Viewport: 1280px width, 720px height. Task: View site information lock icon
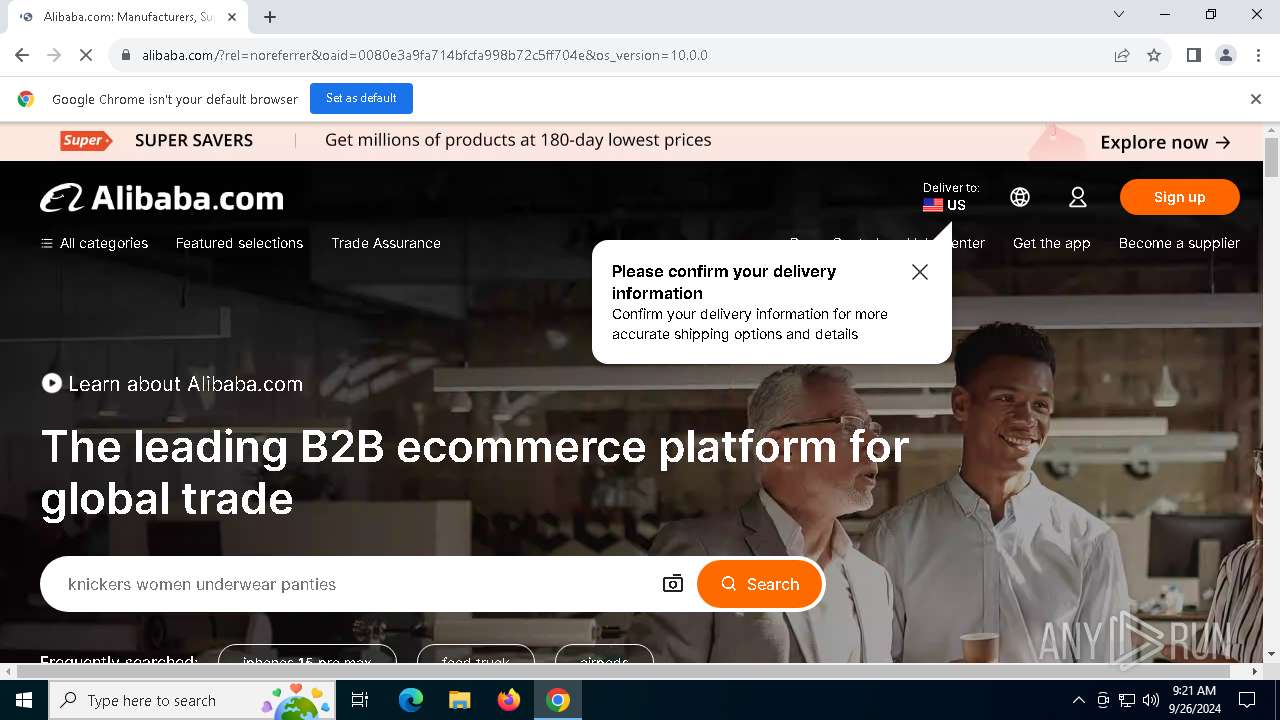126,55
